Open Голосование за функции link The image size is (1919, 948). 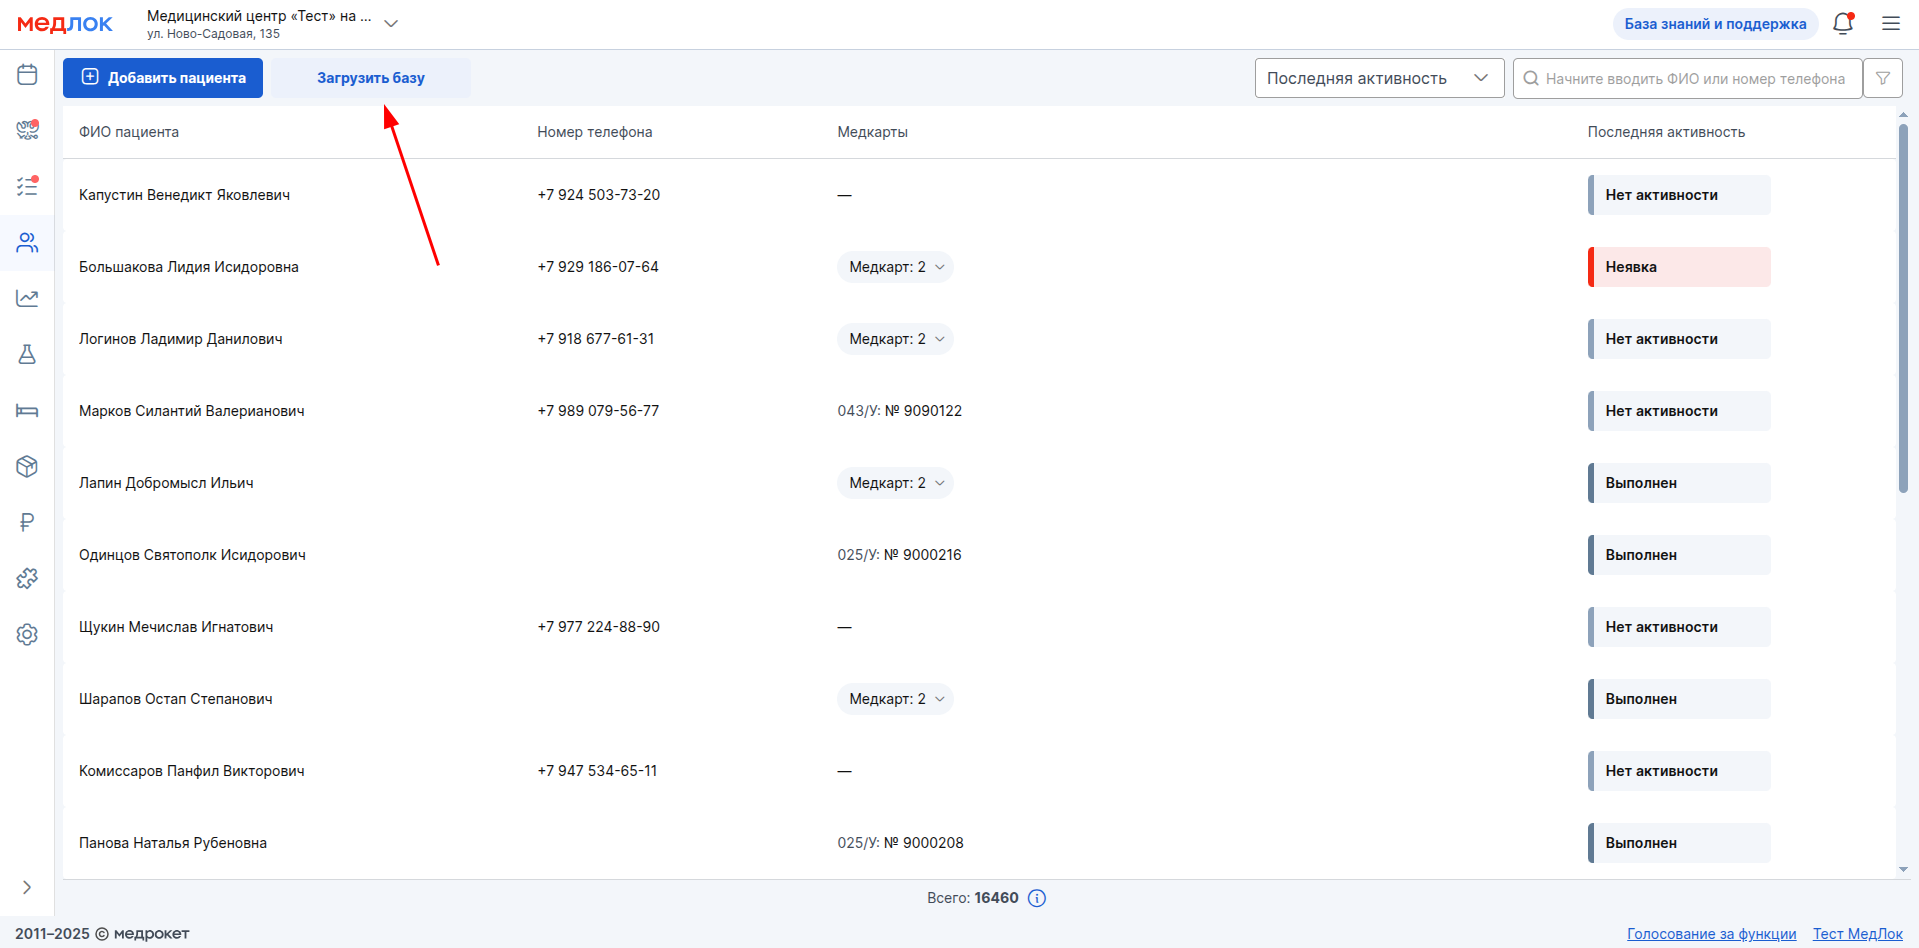(1711, 934)
